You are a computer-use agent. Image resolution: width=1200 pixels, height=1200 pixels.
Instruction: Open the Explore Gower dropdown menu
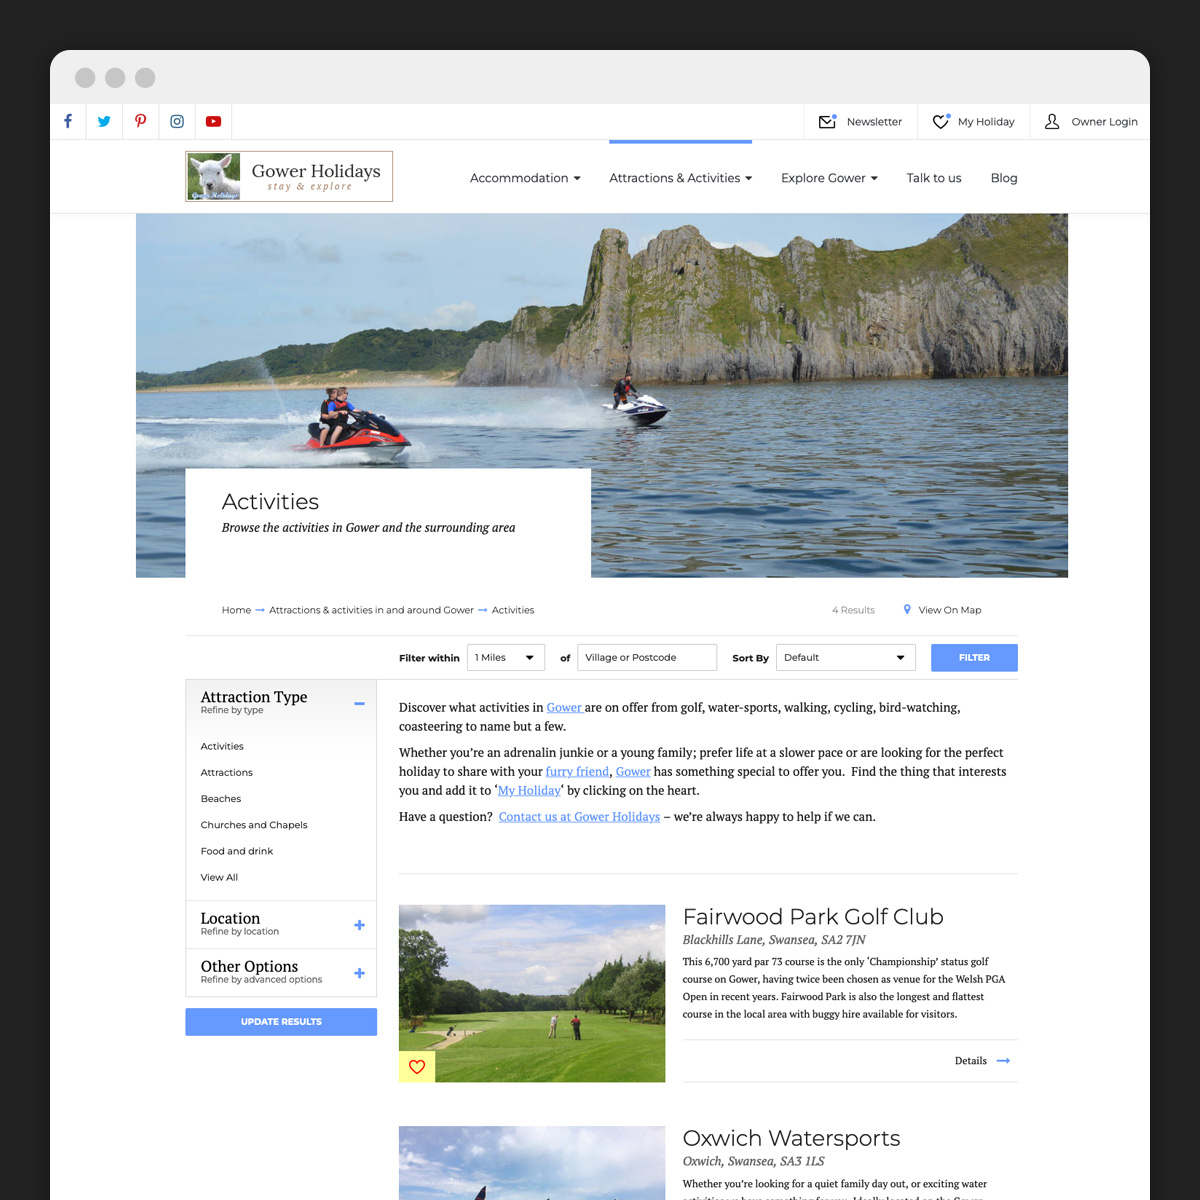point(829,178)
